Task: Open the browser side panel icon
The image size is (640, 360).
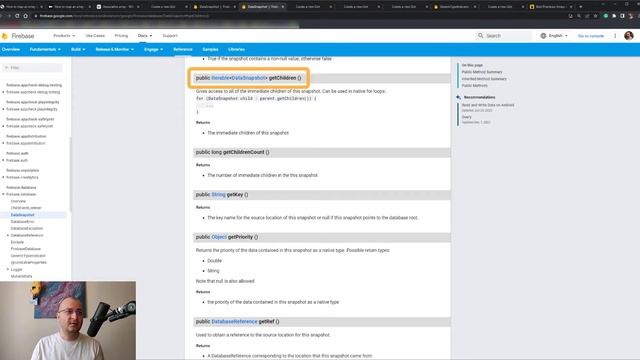Action: point(622,16)
